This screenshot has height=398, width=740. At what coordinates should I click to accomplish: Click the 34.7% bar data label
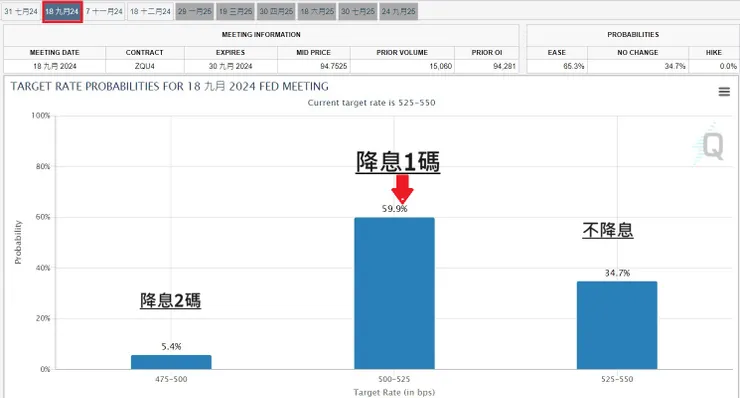(617, 273)
